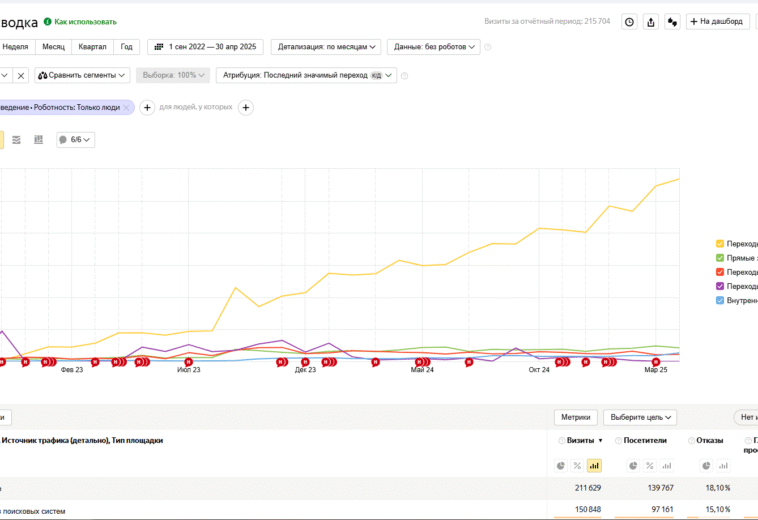Click Метрики button
Image resolution: width=758 pixels, height=520 pixels.
[575, 417]
